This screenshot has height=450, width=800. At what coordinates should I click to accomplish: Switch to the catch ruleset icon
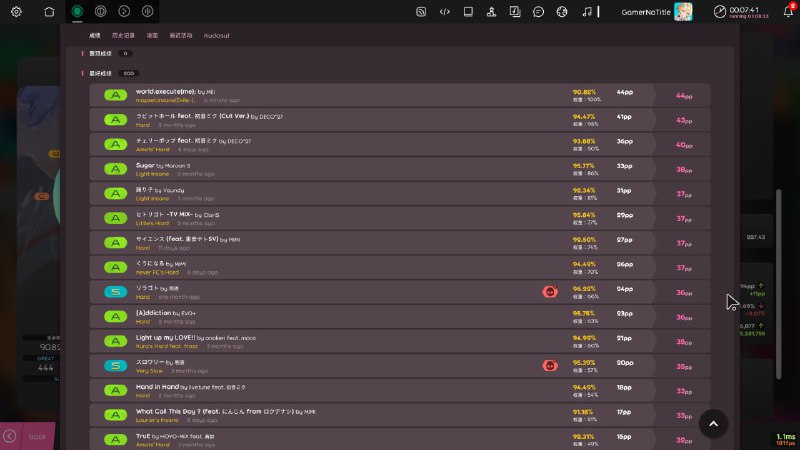pyautogui.click(x=124, y=12)
